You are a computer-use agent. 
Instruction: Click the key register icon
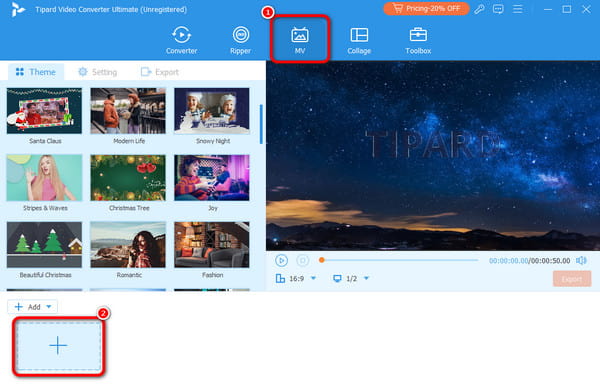point(479,9)
